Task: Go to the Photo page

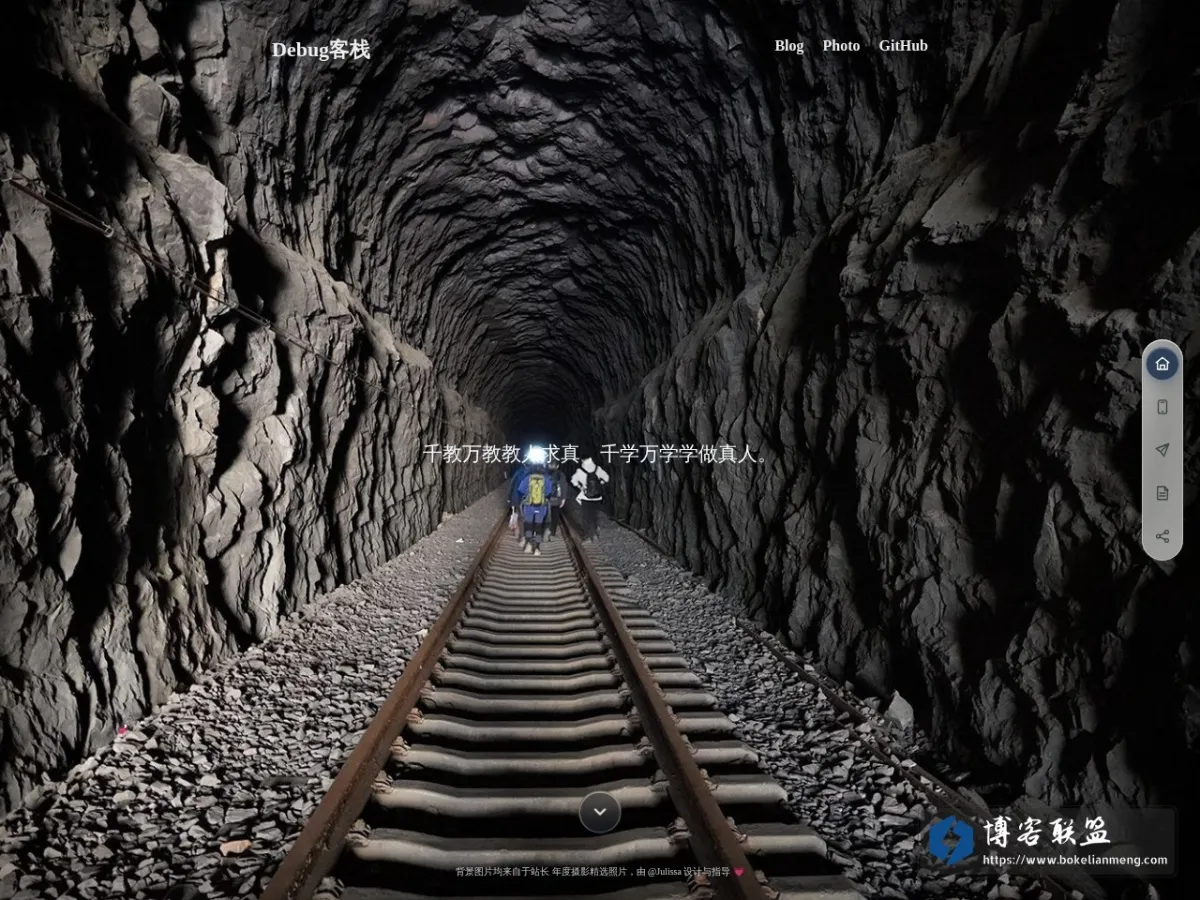Action: point(841,46)
